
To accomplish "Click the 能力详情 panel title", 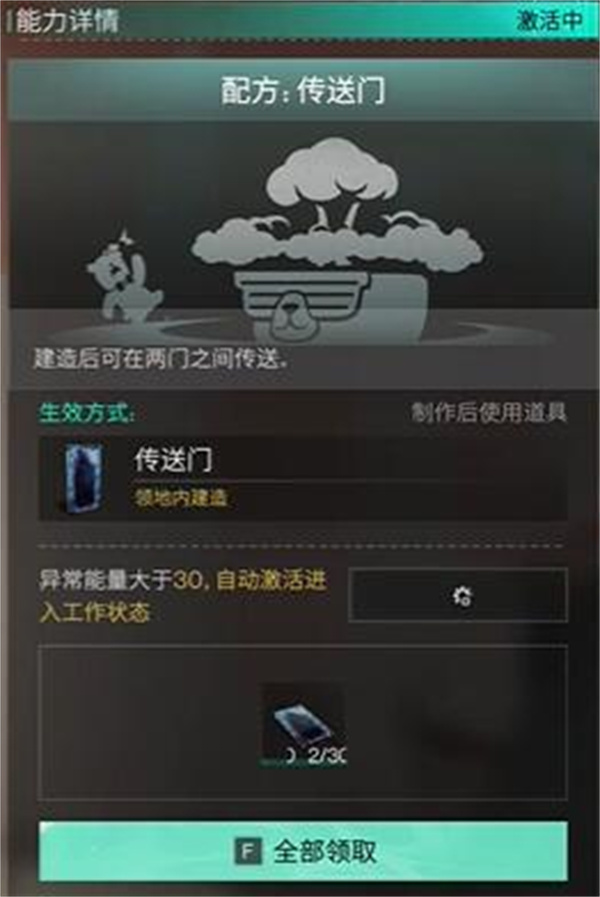I will (x=67, y=21).
